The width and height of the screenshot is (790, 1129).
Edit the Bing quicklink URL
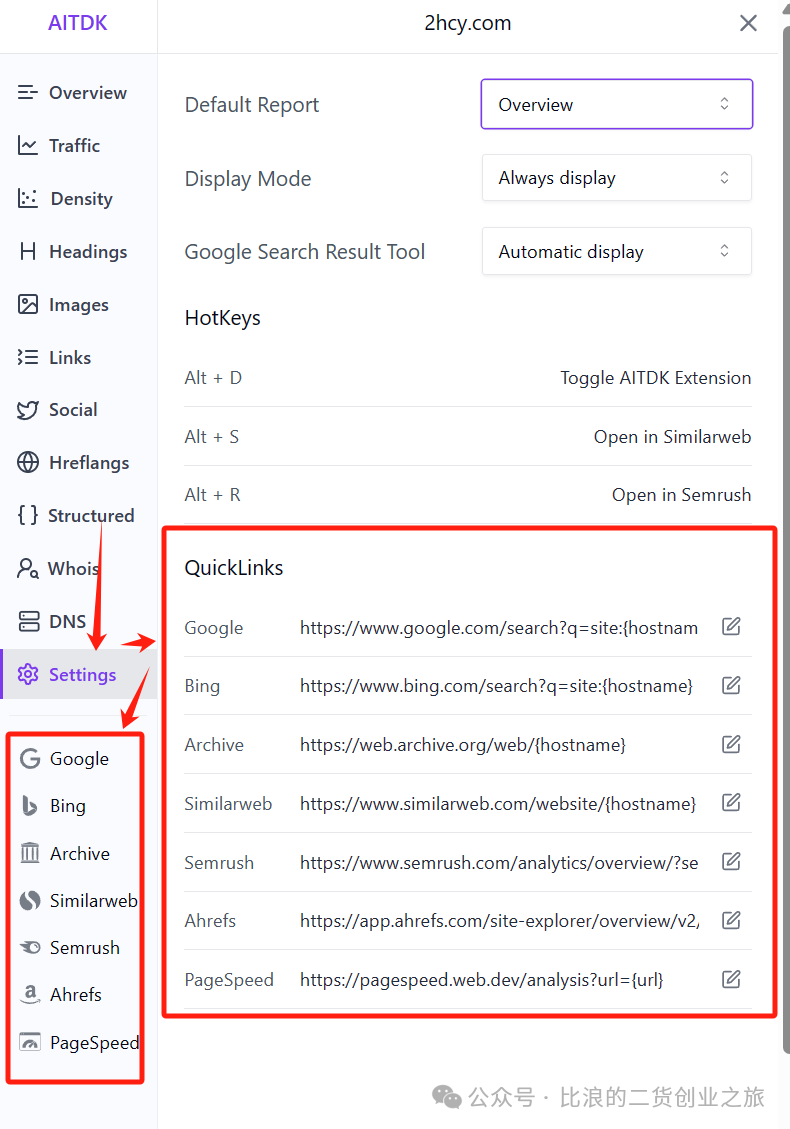(731, 685)
